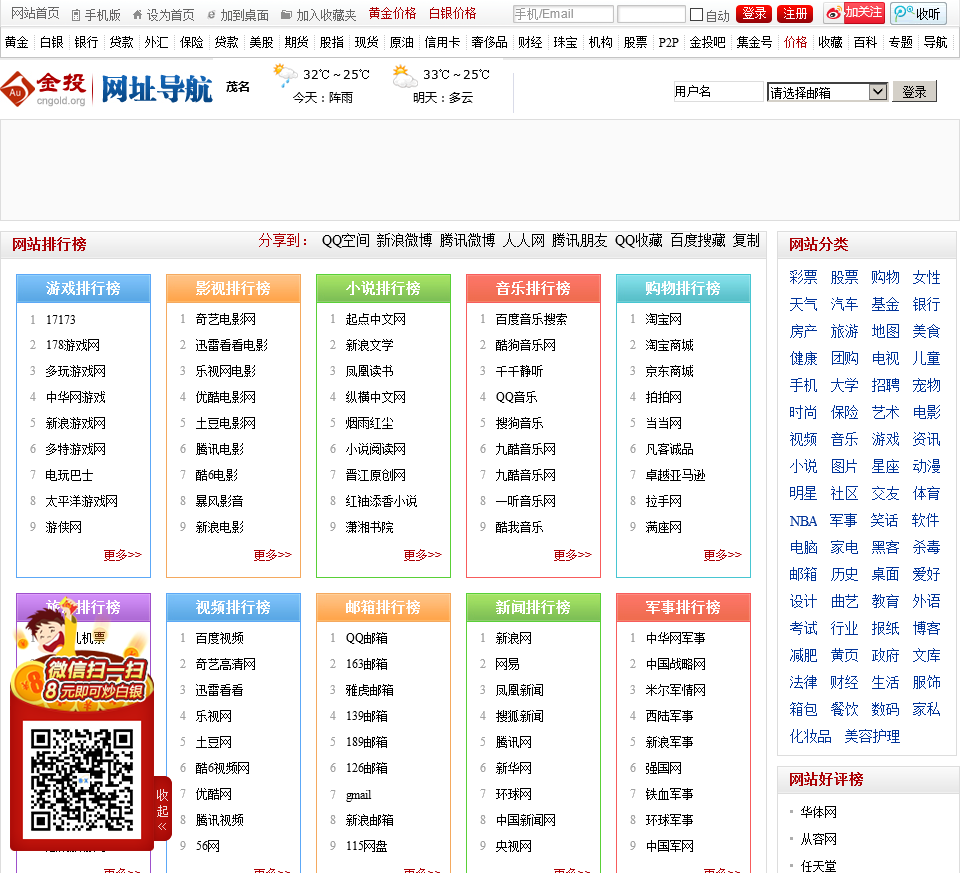Click the red 登录 button at top
Viewport: 960px width, 873px height.
click(x=754, y=13)
